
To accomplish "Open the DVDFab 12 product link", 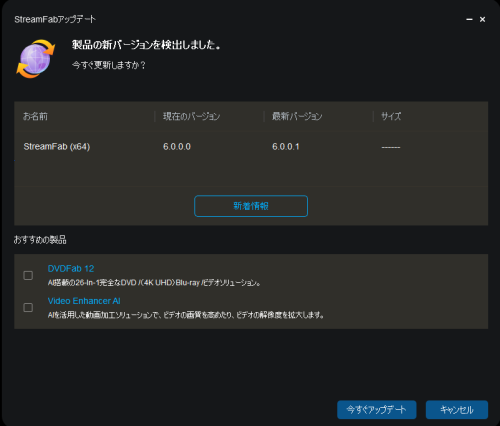I will (71, 269).
